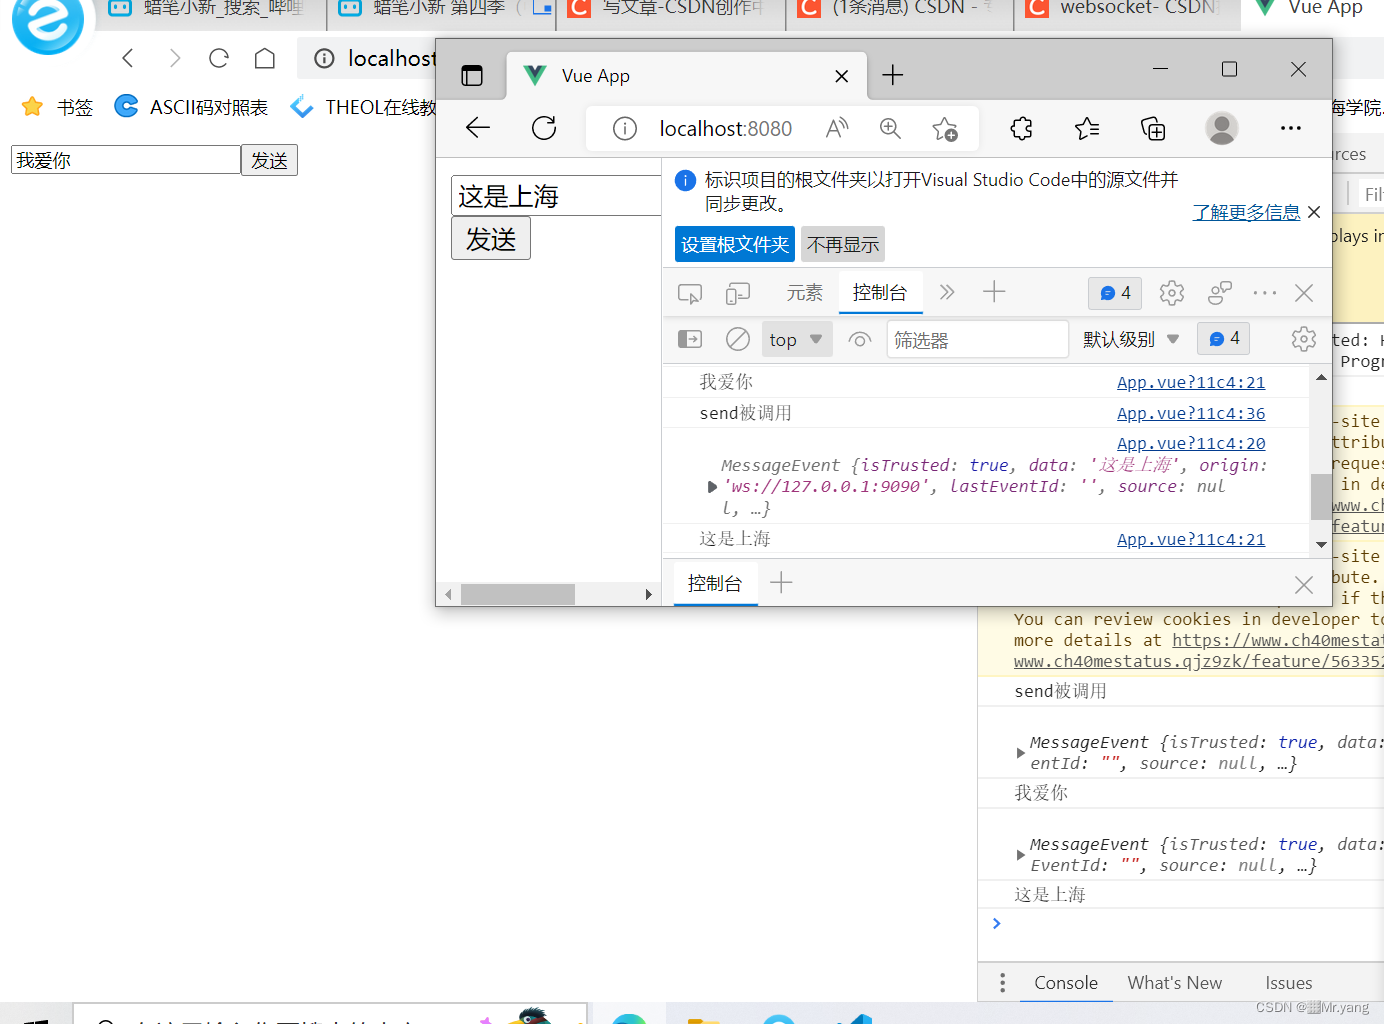Close the Vue App tab
Screen dimensions: 1384x1024
(x=842, y=76)
